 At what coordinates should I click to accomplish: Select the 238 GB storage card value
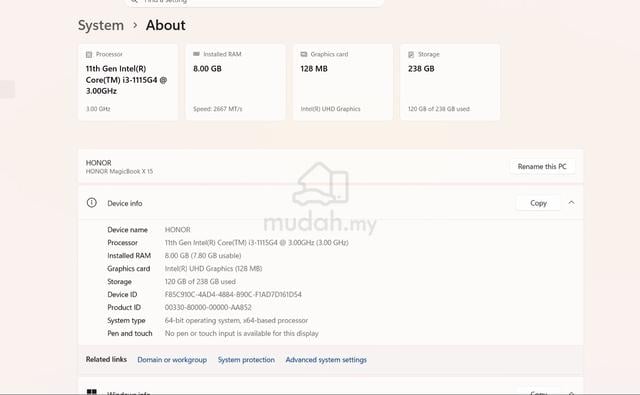point(421,69)
